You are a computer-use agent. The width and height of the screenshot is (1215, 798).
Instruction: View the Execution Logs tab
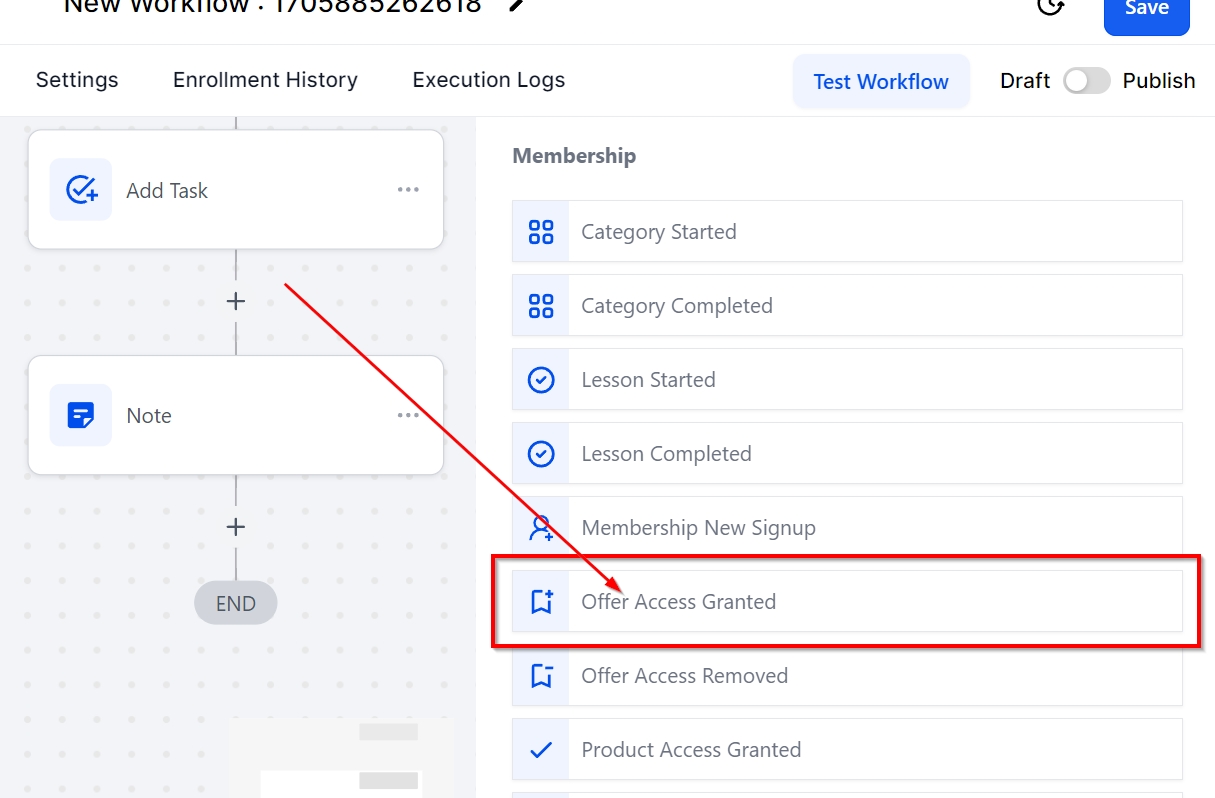click(x=488, y=80)
